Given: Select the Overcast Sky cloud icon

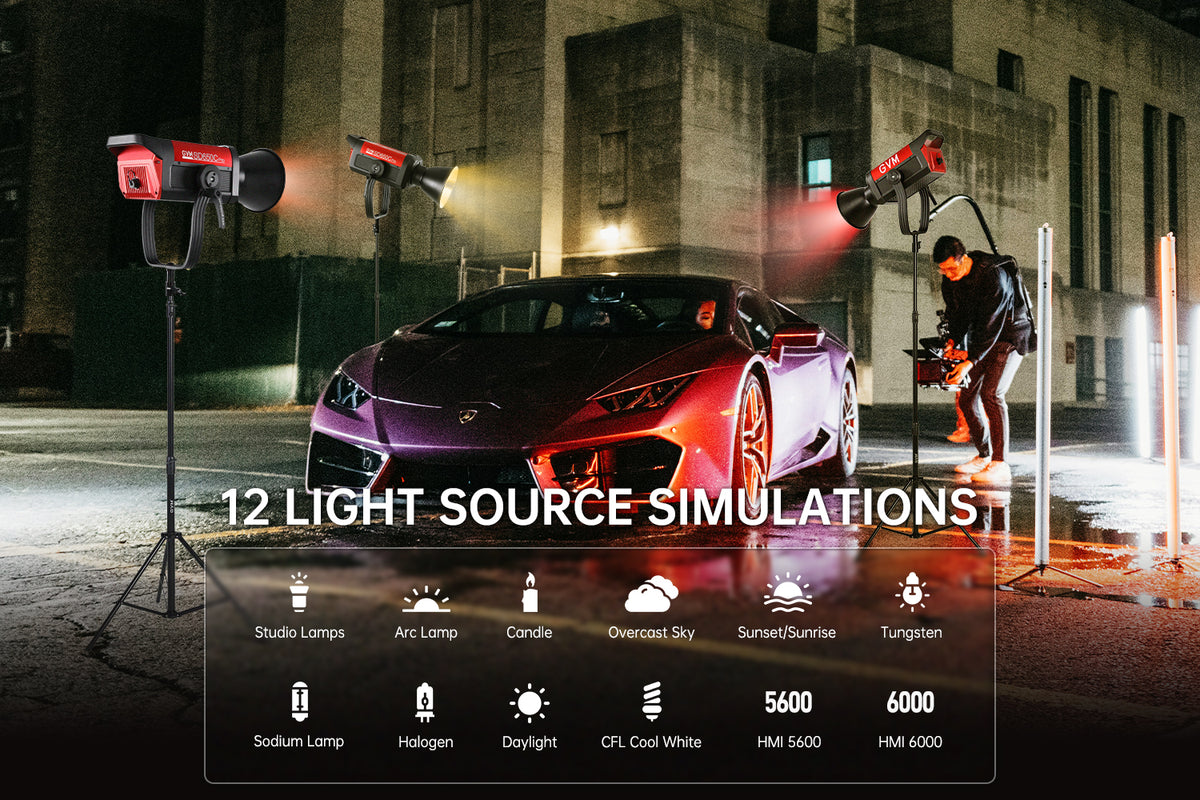Looking at the screenshot, I should click(651, 594).
